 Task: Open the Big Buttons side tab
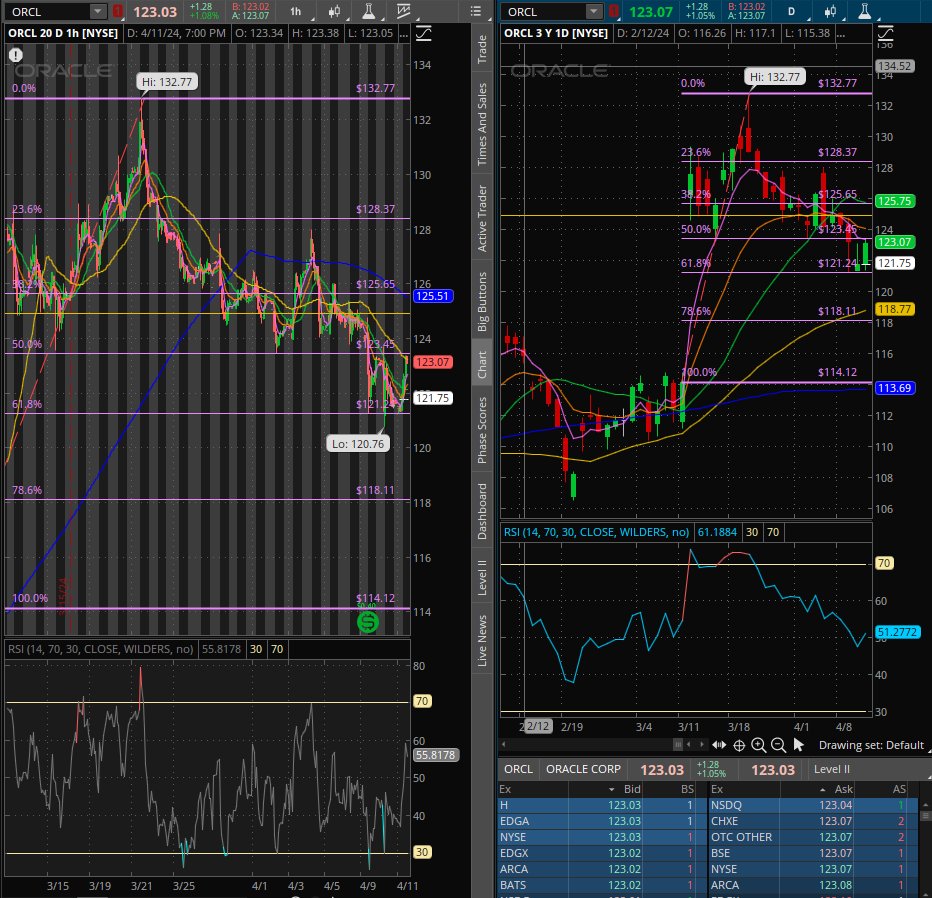[482, 301]
